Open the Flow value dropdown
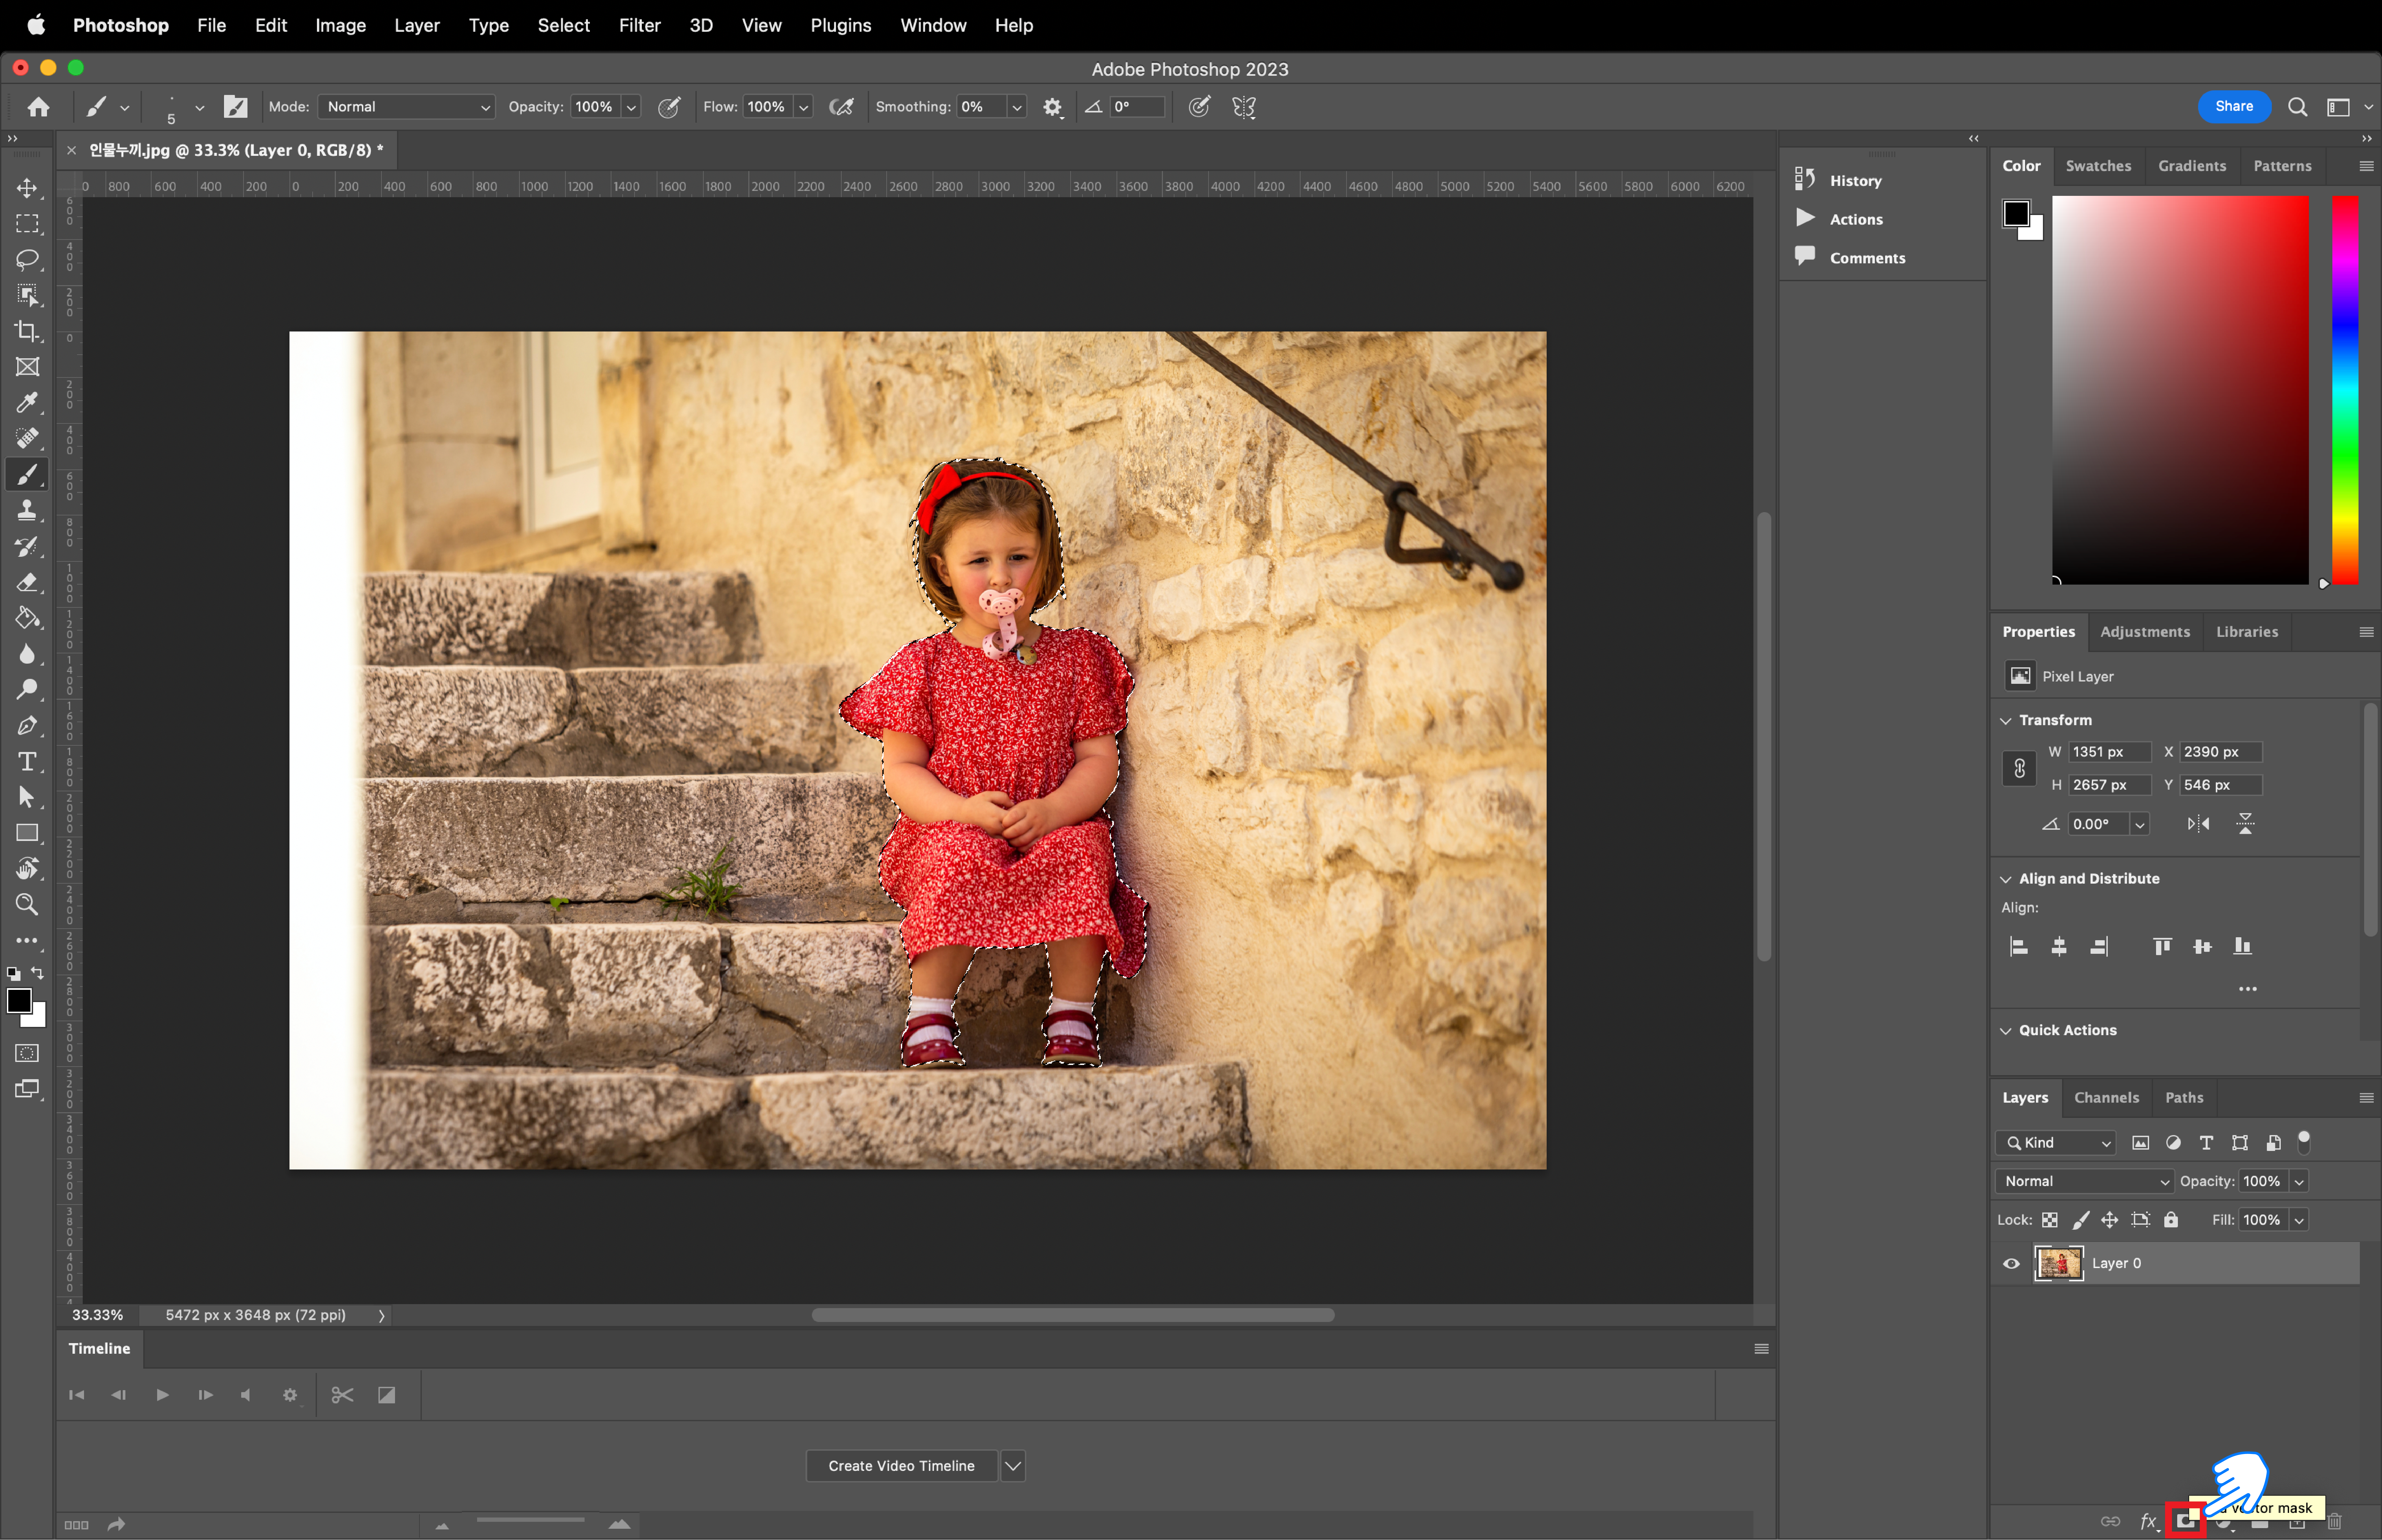The height and width of the screenshot is (1540, 2382). click(x=804, y=107)
